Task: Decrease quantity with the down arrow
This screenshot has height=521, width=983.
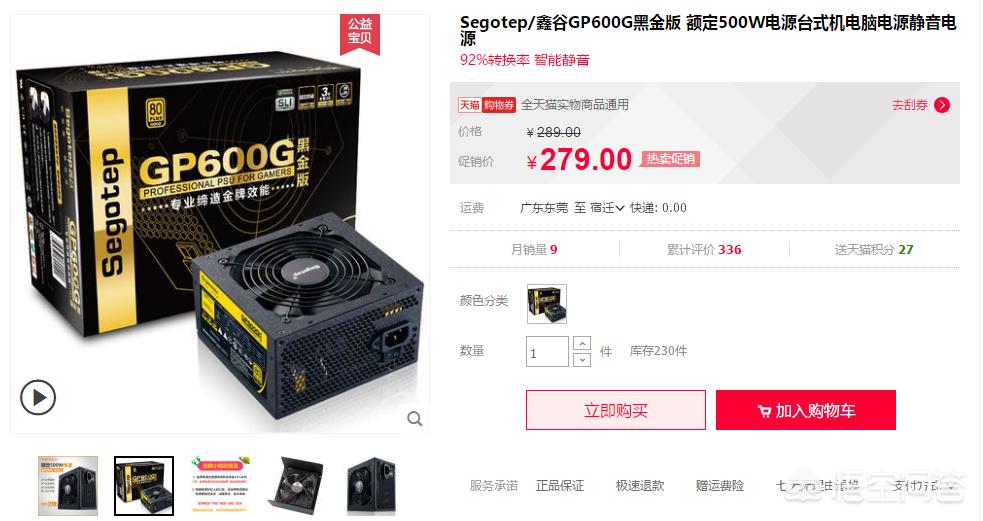Action: click(x=582, y=359)
